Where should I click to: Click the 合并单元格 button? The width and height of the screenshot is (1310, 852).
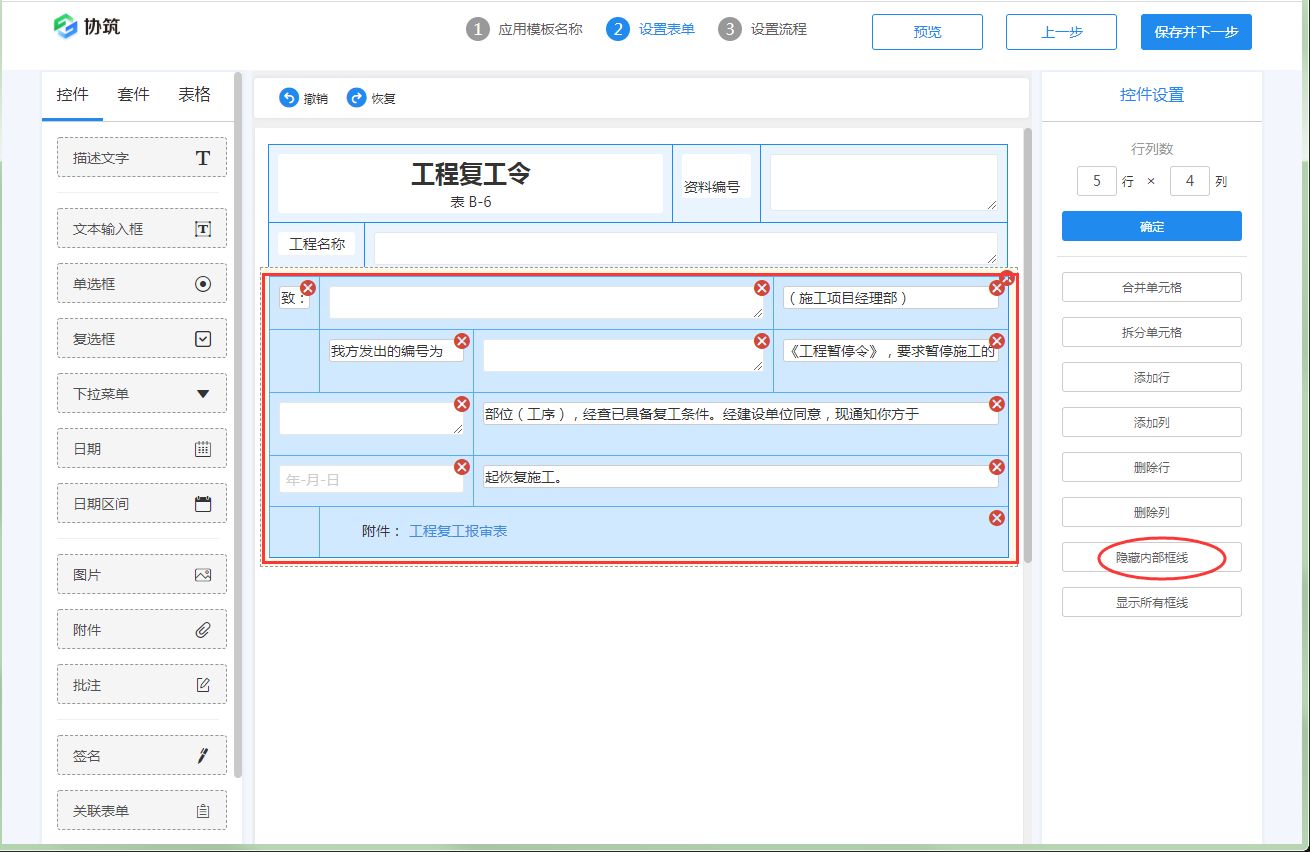point(1151,287)
